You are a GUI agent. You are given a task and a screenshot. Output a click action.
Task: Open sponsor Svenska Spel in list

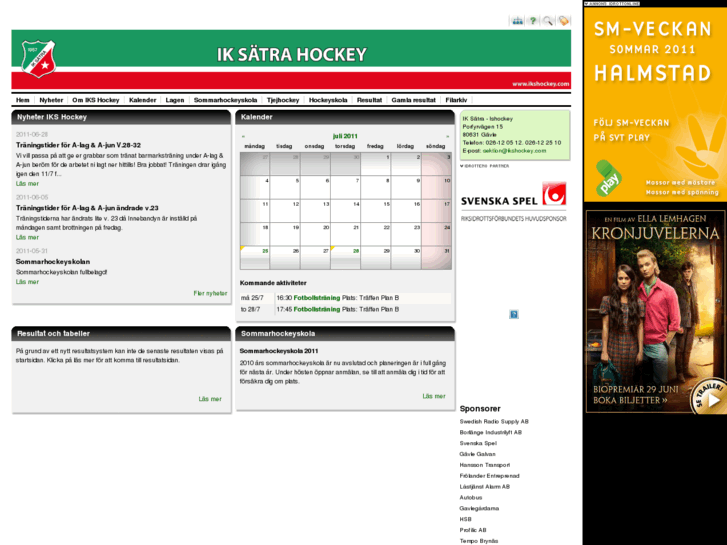(478, 443)
